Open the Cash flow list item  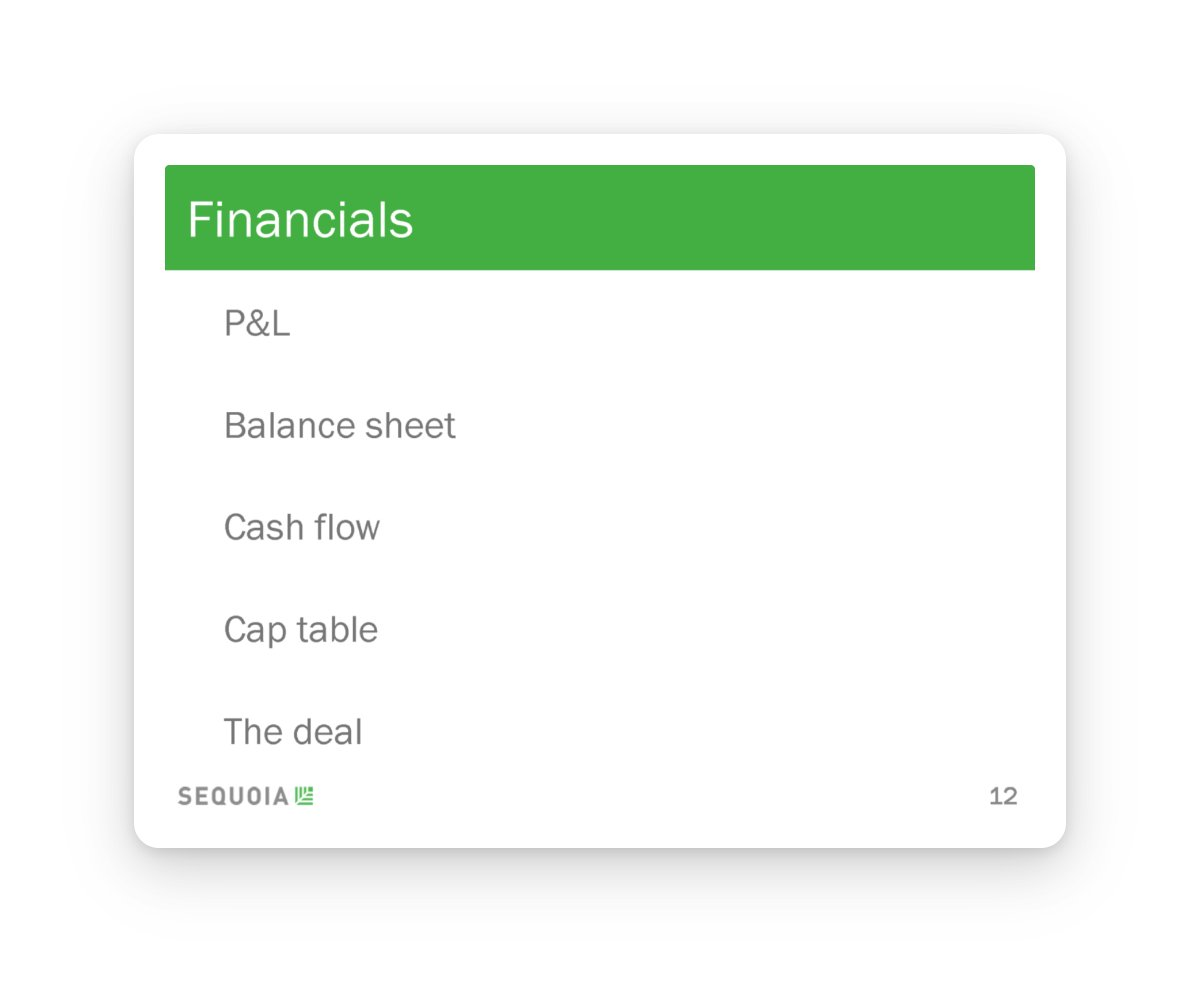tap(301, 527)
